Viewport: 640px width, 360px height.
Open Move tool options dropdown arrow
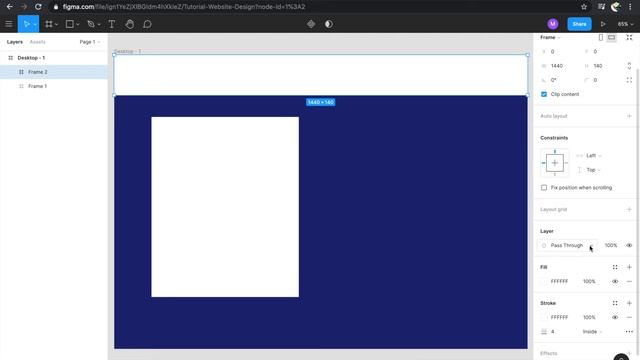point(35,24)
